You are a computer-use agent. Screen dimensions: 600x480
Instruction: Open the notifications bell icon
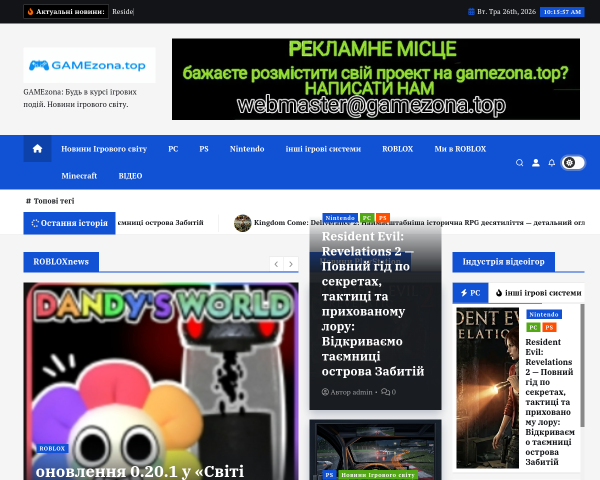click(551, 163)
